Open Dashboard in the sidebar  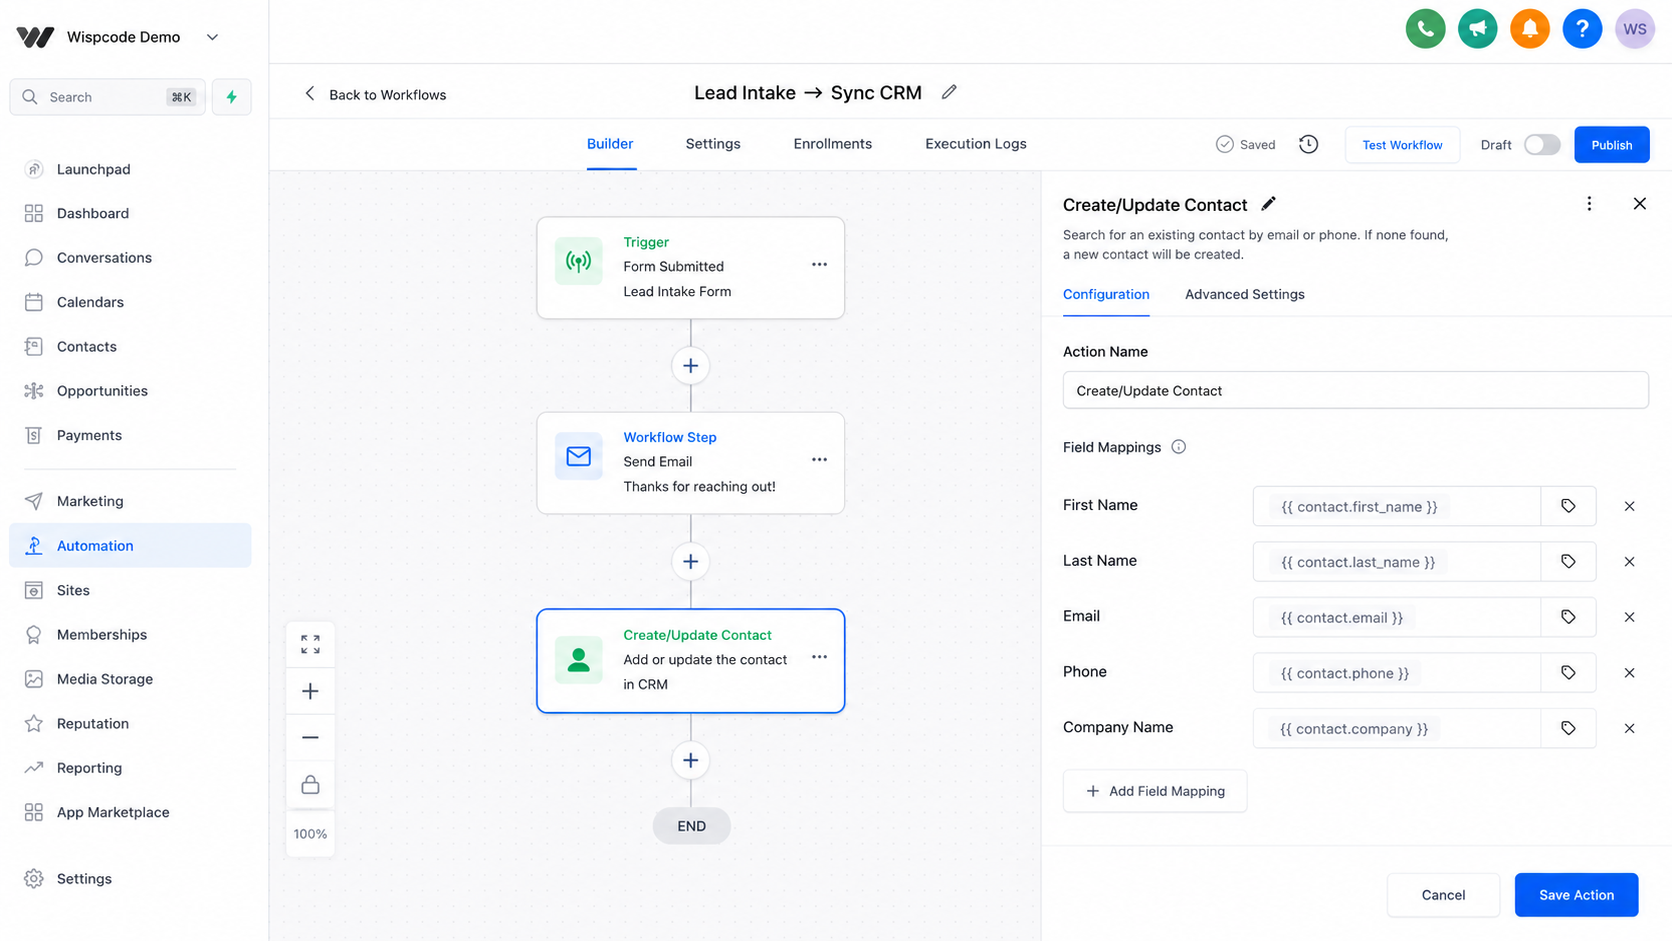tap(130, 213)
